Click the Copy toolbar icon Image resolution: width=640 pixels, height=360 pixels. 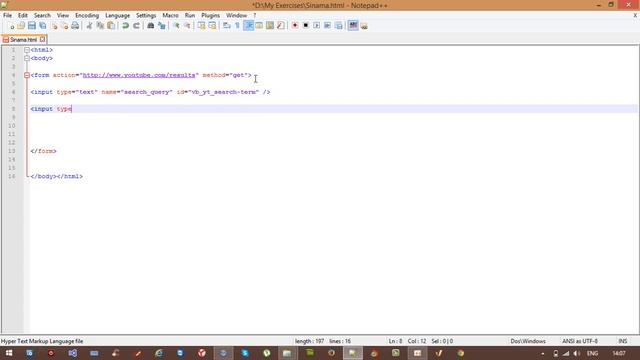pos(100,26)
